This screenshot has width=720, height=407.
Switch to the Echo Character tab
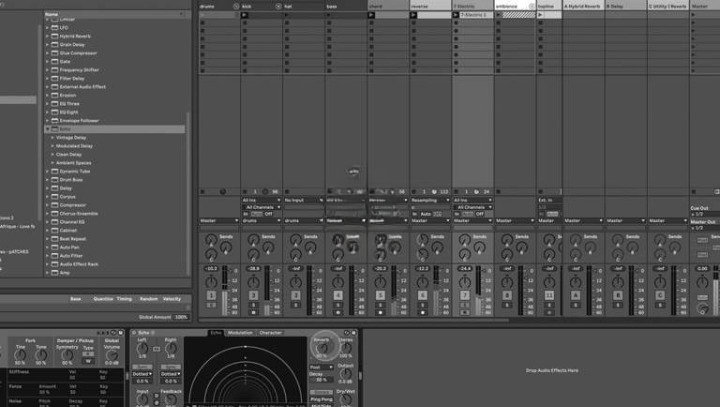270,333
